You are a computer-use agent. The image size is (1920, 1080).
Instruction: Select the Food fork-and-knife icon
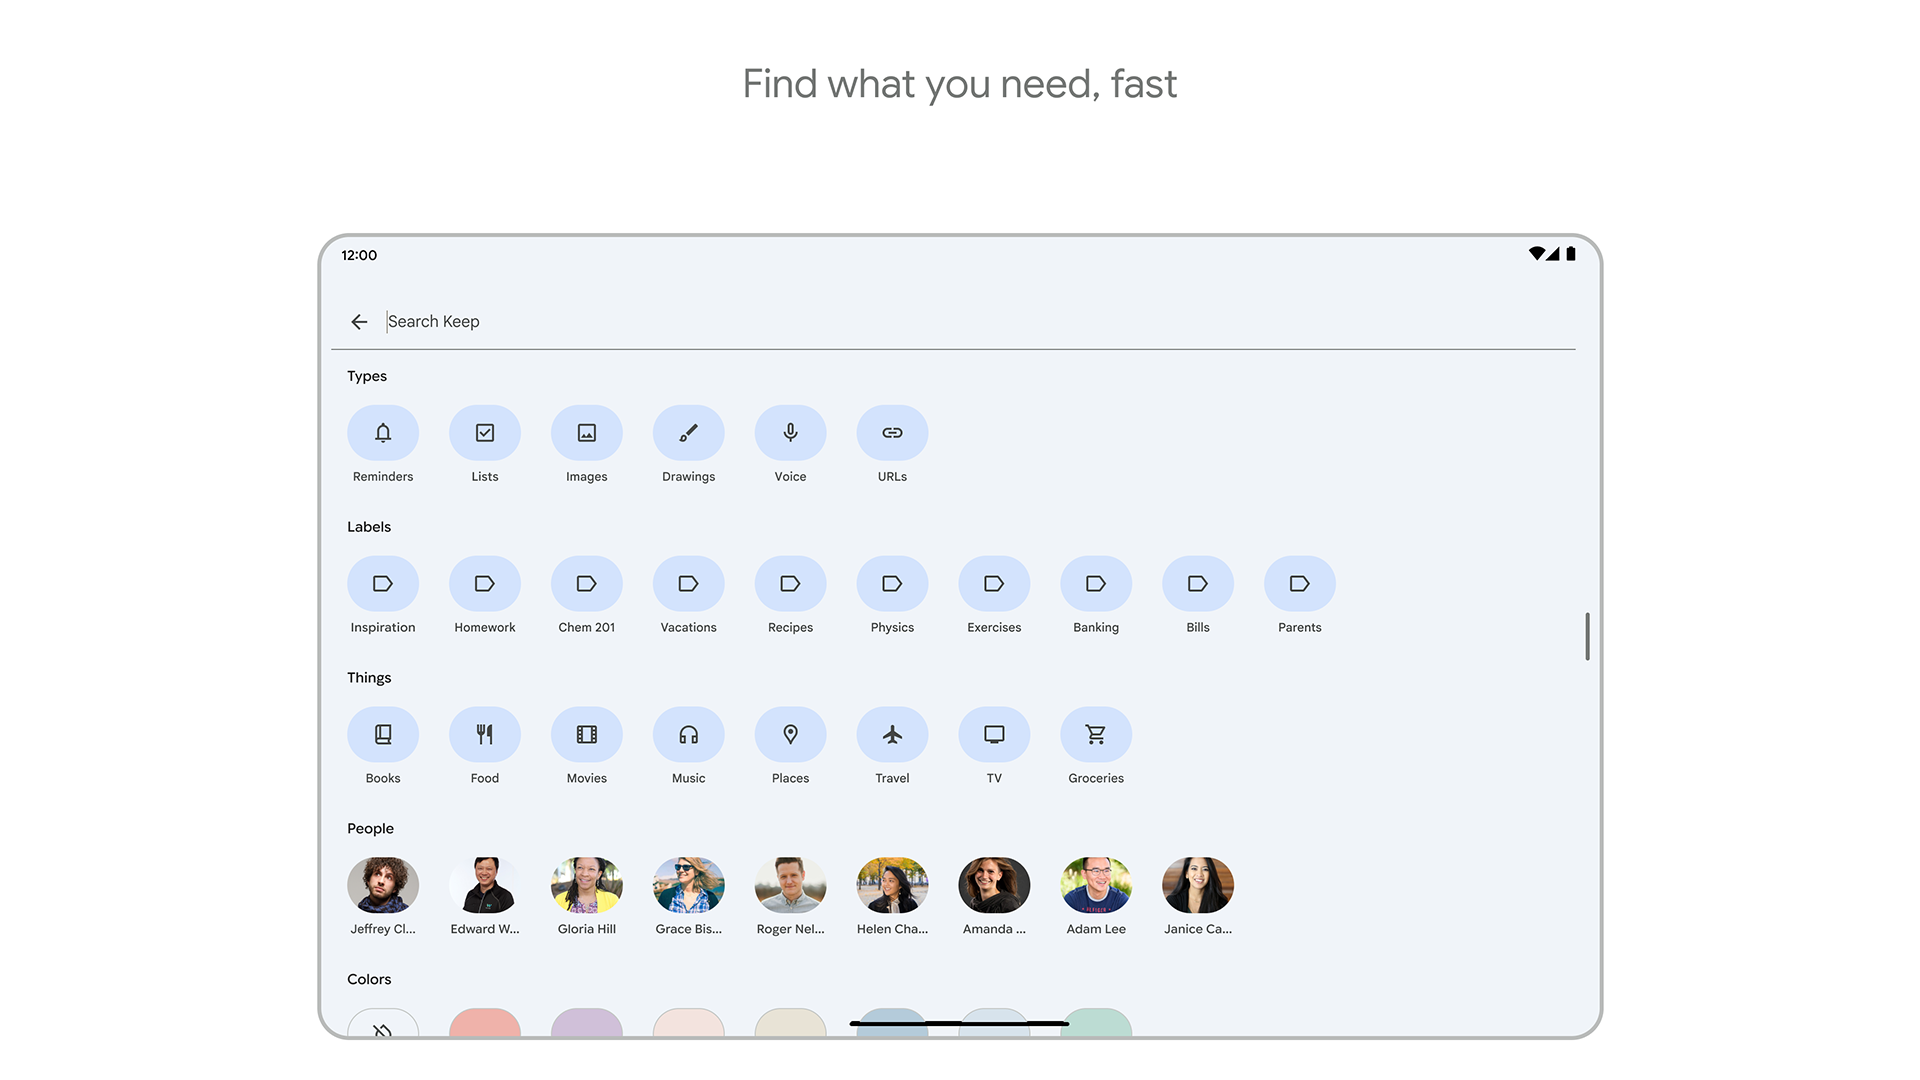[485, 735]
